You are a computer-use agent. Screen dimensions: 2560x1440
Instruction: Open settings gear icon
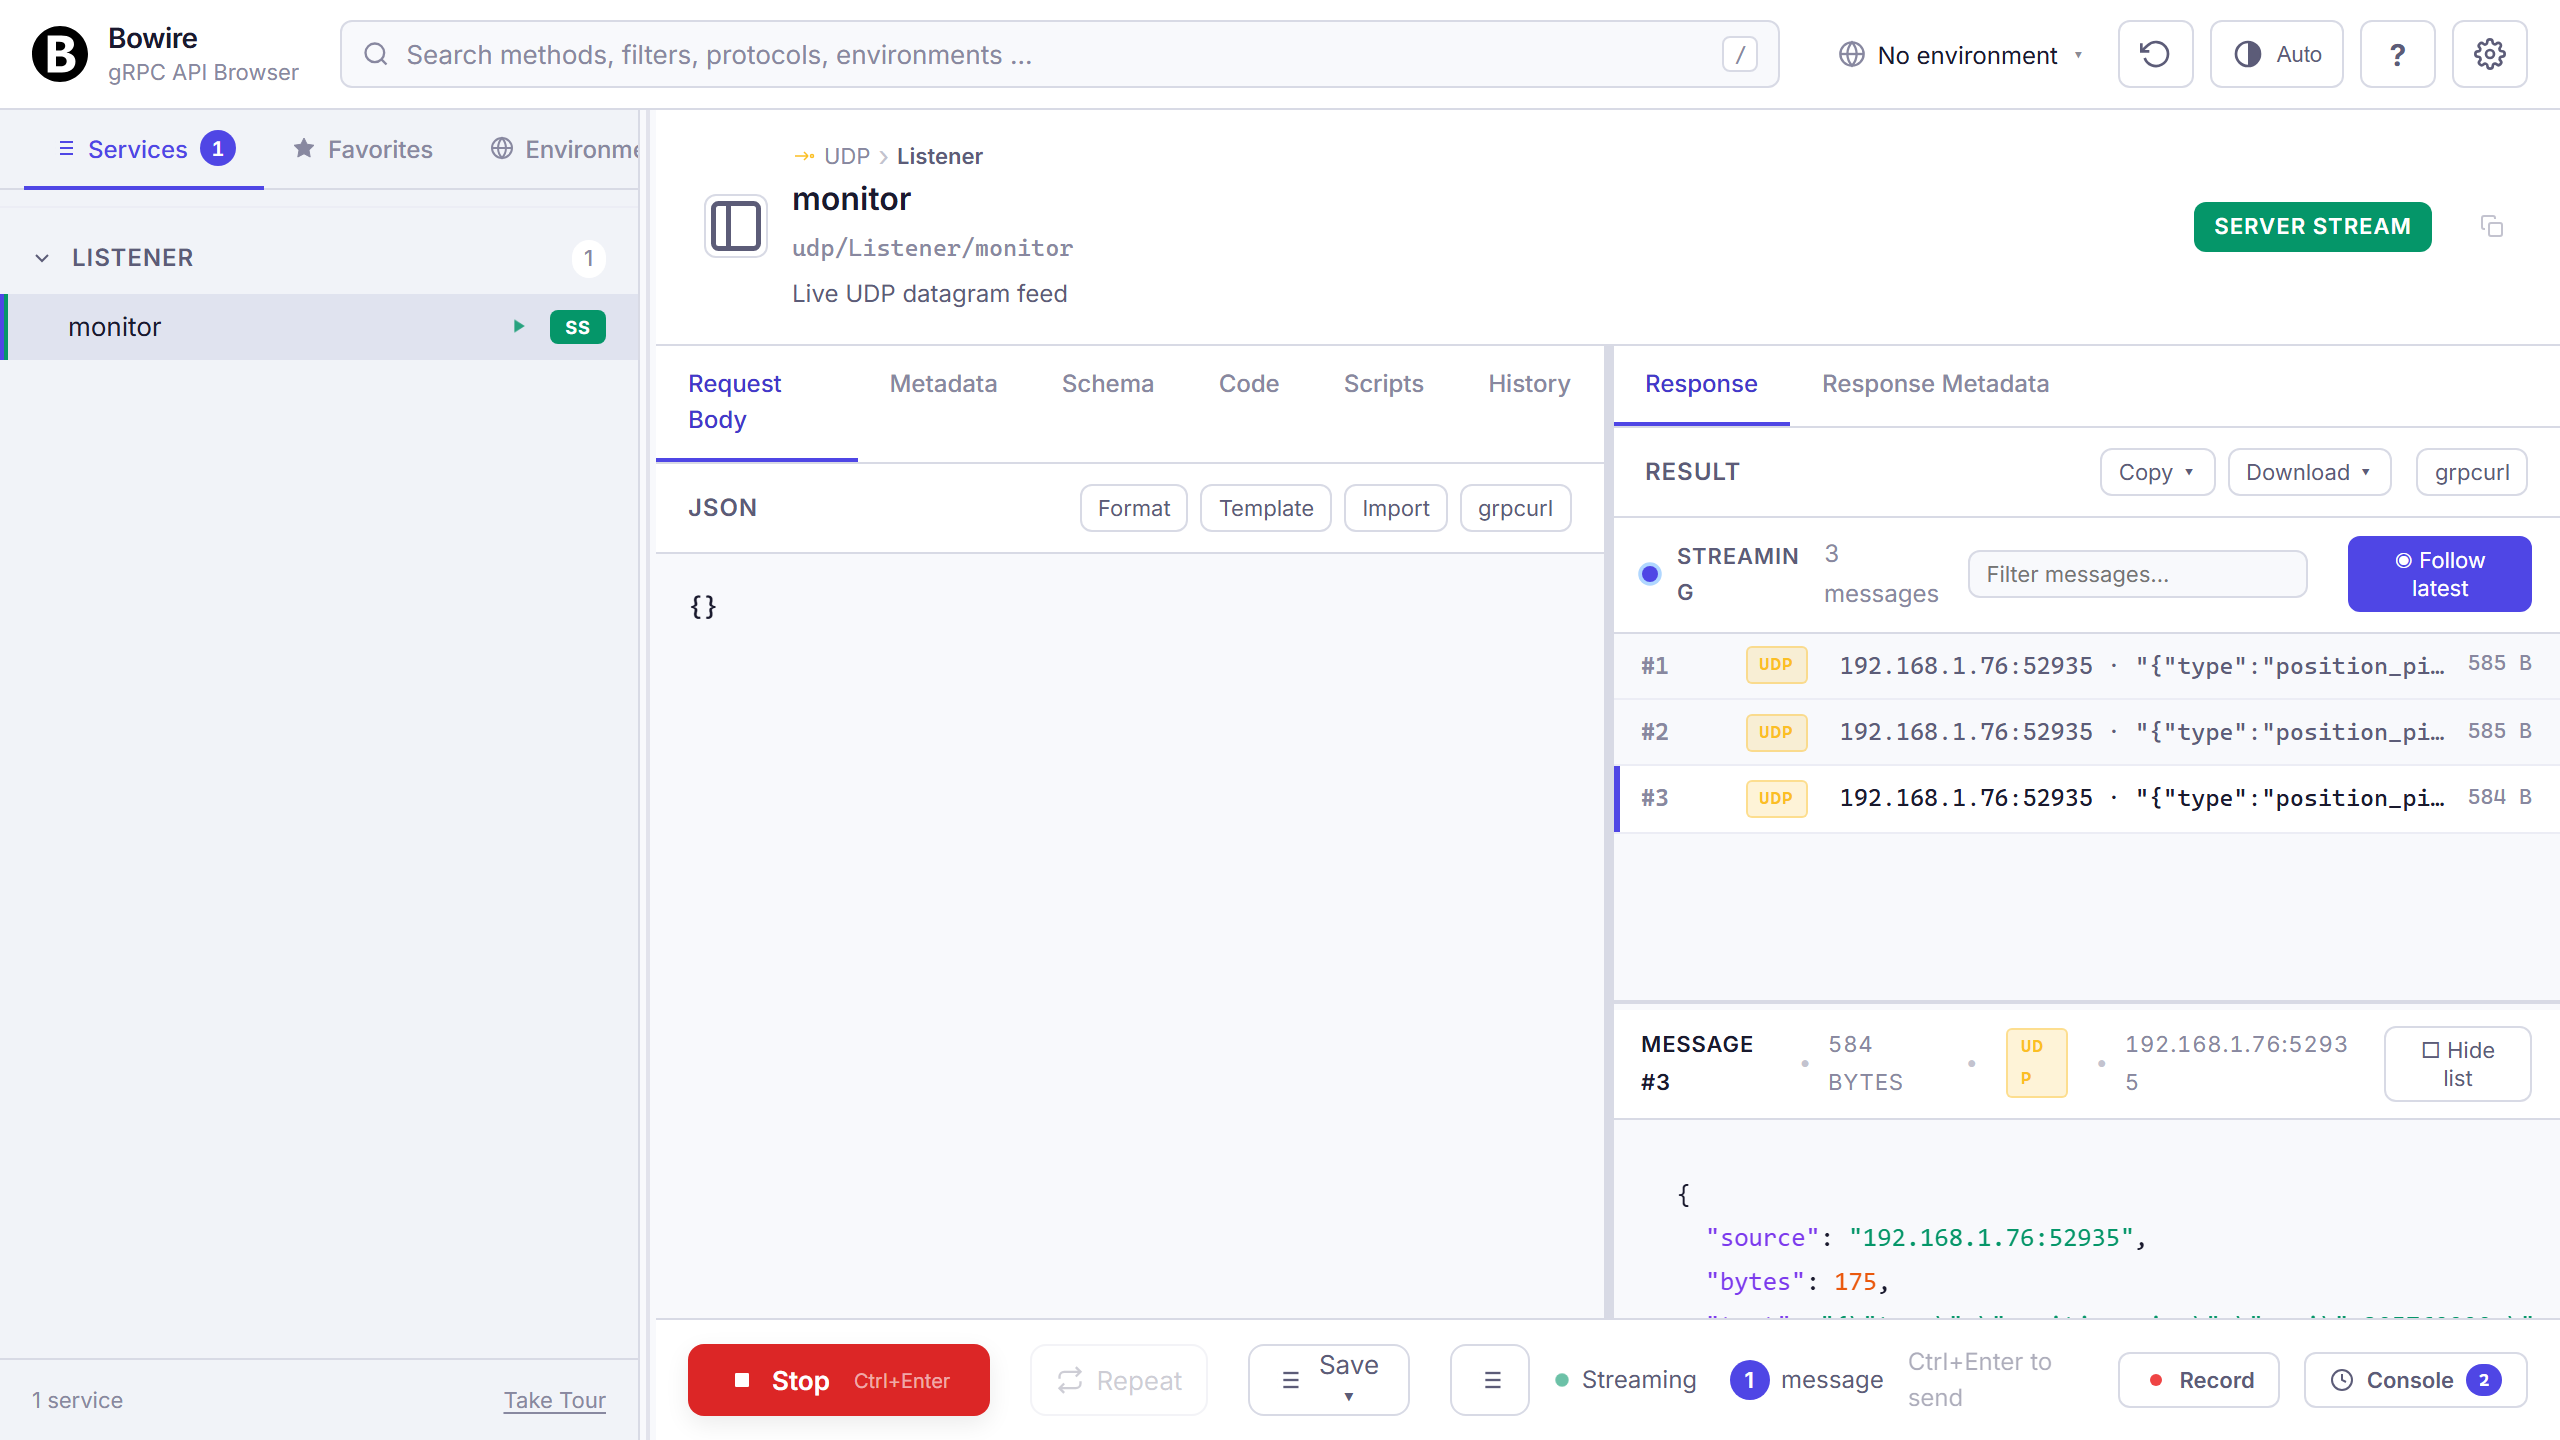pos(2489,54)
